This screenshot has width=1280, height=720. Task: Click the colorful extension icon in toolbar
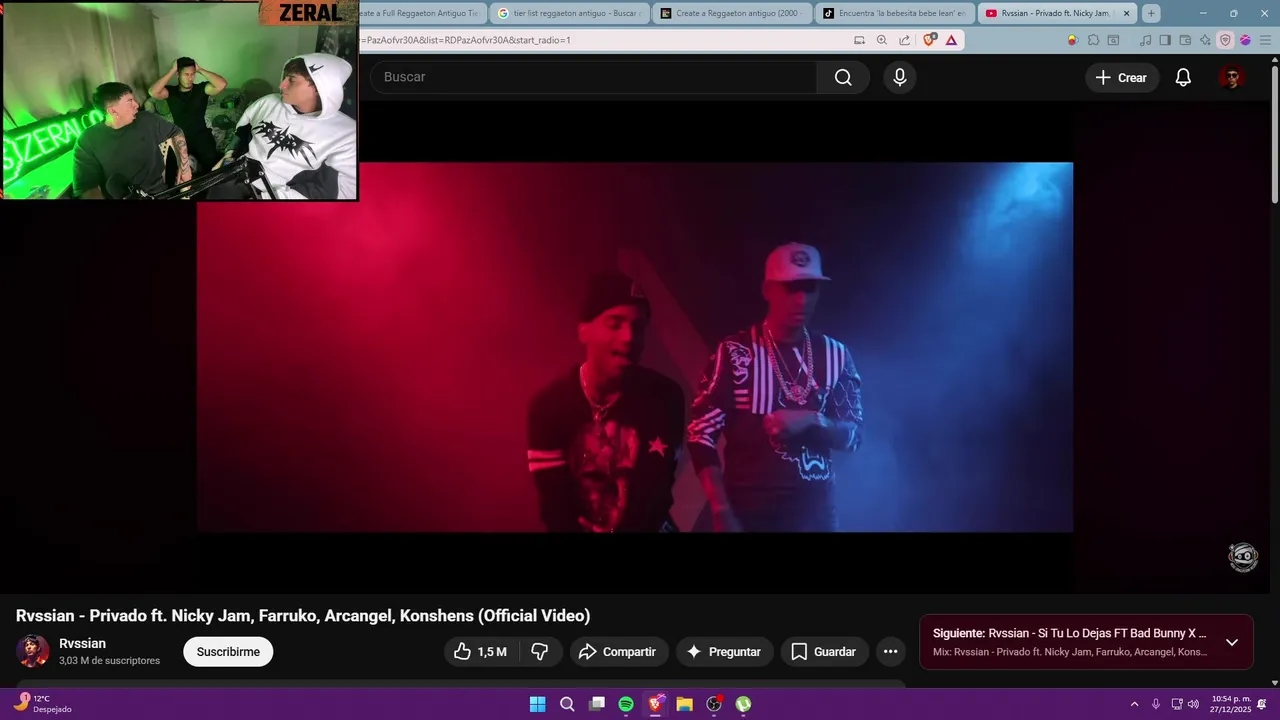(x=1073, y=40)
